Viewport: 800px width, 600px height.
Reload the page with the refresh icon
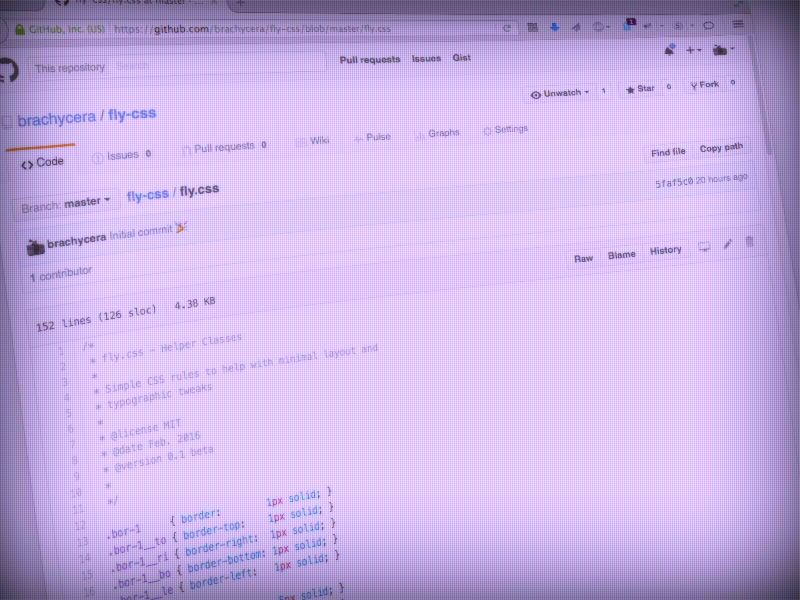[x=507, y=28]
